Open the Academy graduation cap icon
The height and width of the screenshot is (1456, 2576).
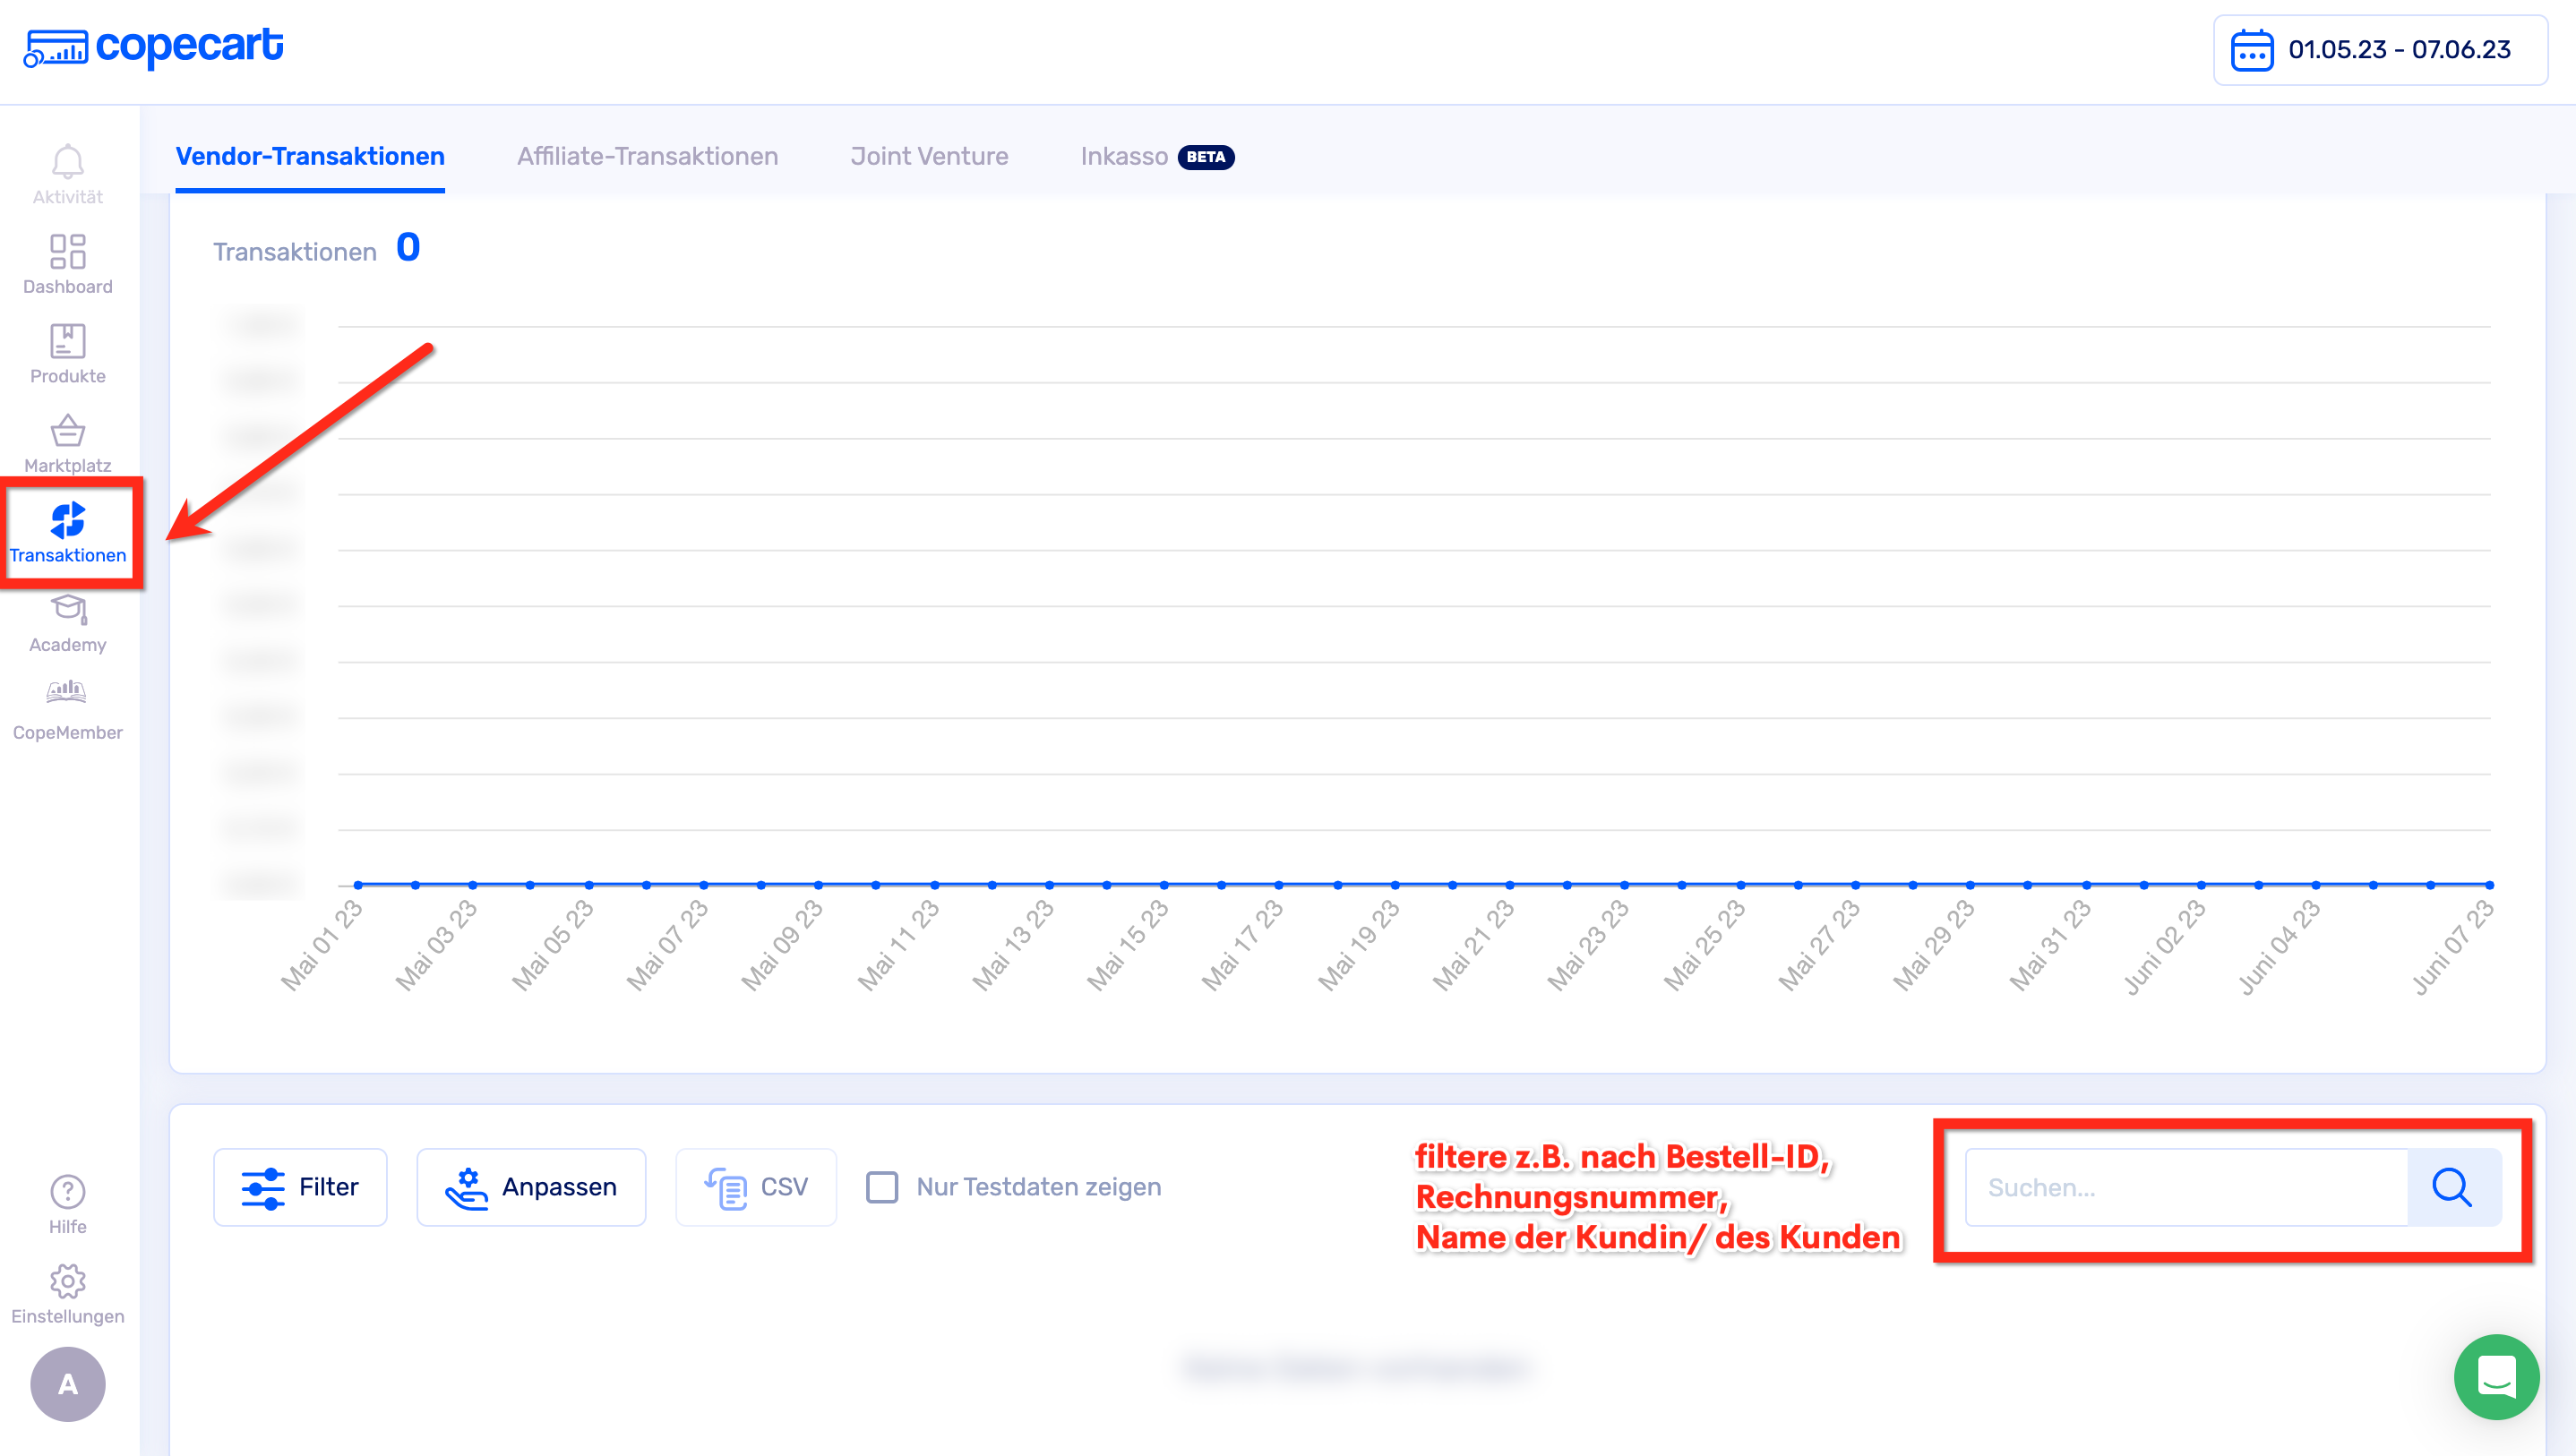(x=67, y=609)
